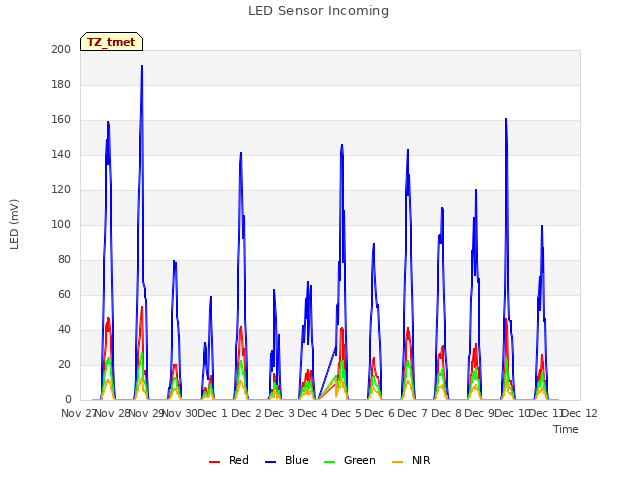Click the Dec 3 x-axis label
The width and height of the screenshot is (640, 480).
[x=280, y=413]
